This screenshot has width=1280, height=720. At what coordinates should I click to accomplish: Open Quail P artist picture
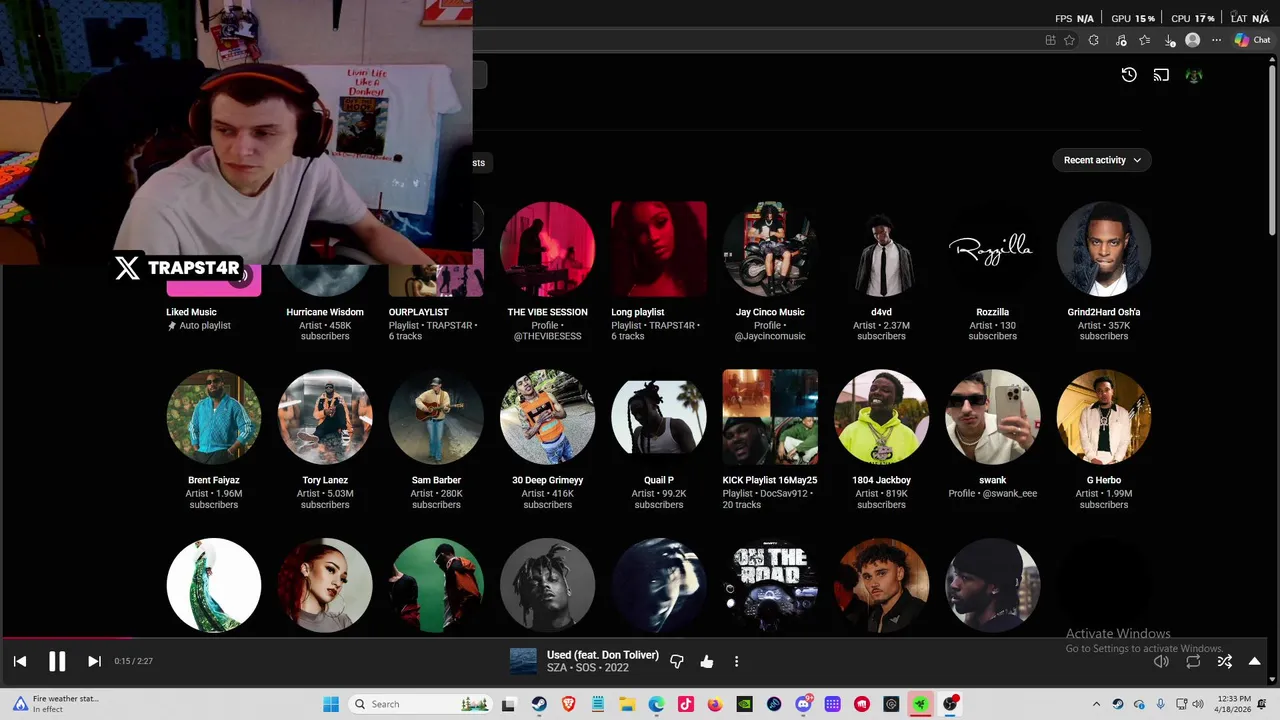point(659,417)
